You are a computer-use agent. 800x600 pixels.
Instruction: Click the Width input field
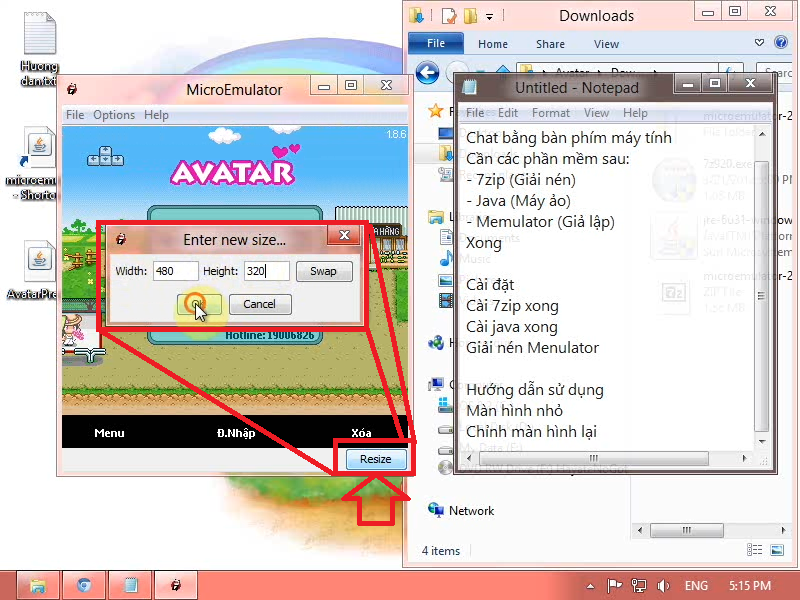[x=176, y=271]
